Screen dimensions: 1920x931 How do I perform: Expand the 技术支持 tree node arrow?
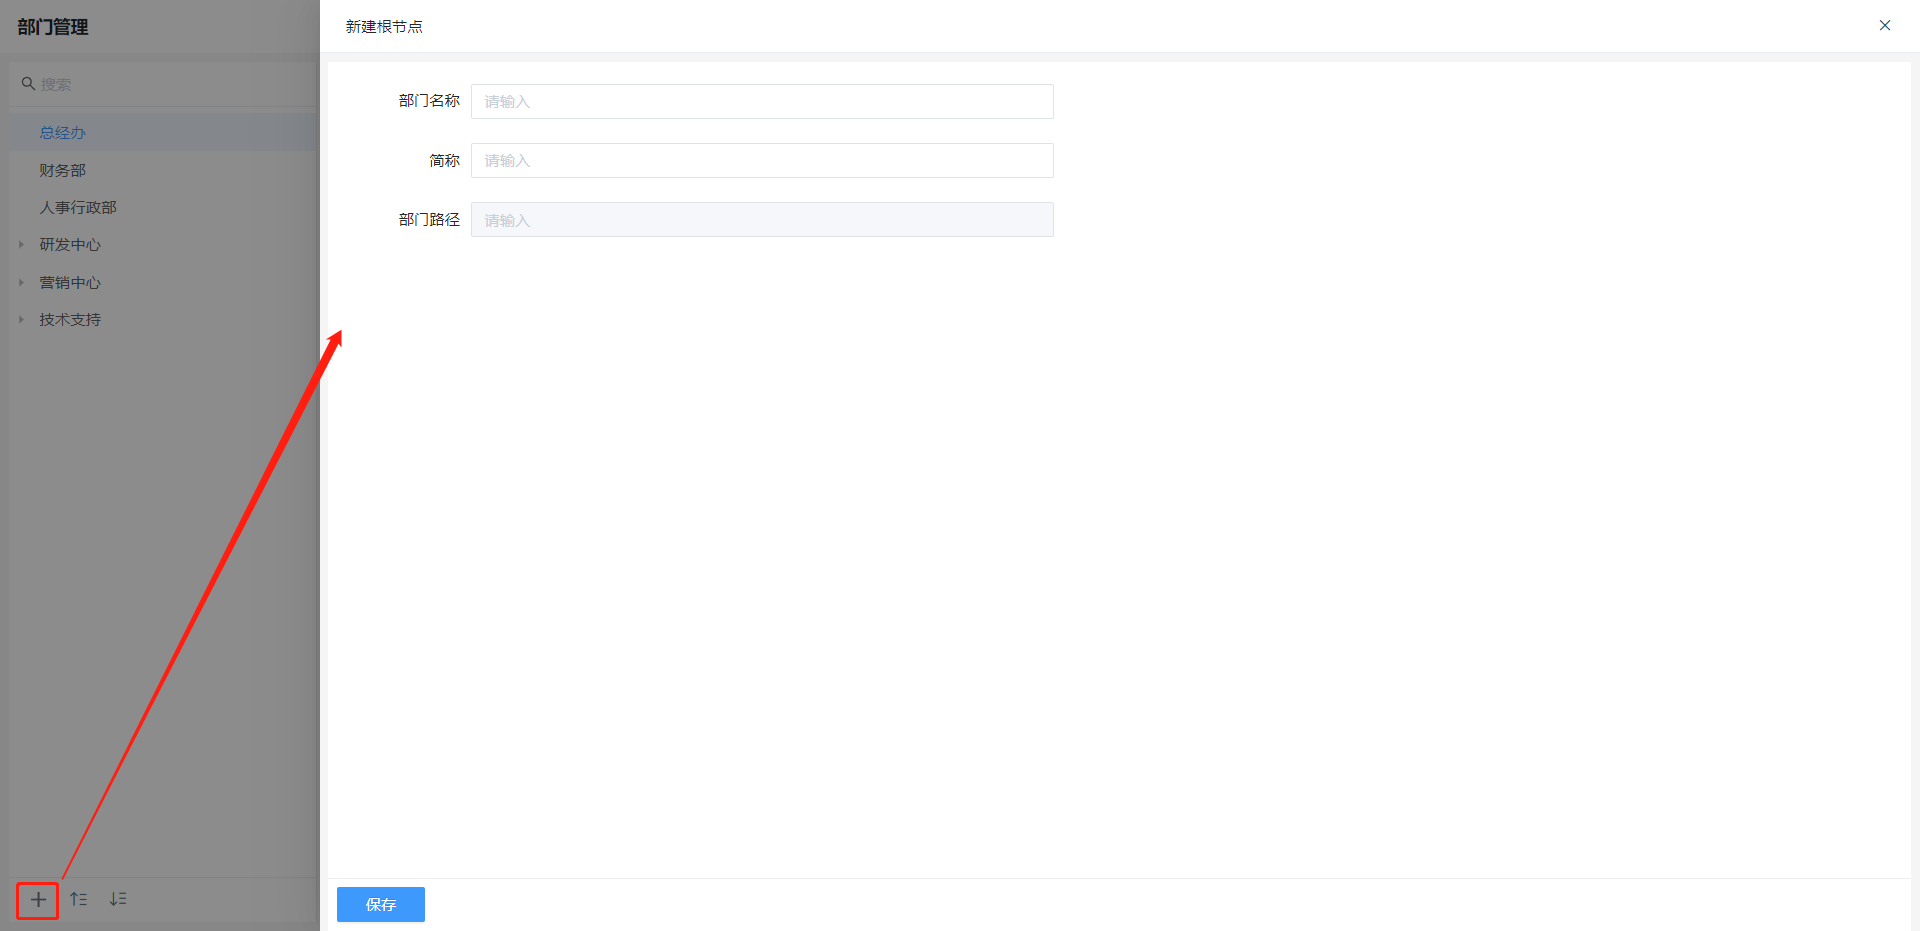21,320
